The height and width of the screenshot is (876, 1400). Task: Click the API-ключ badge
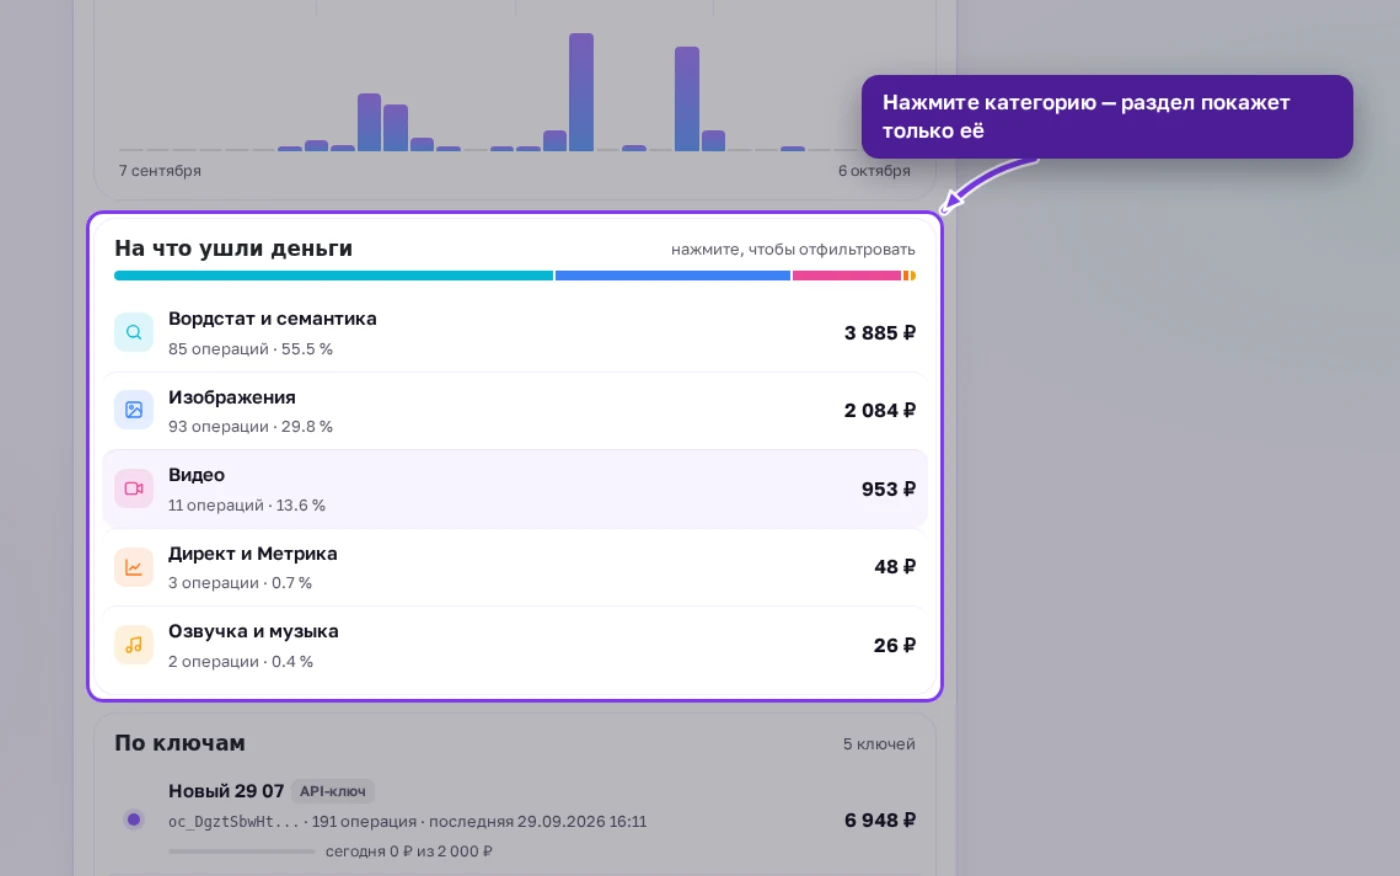pos(333,791)
